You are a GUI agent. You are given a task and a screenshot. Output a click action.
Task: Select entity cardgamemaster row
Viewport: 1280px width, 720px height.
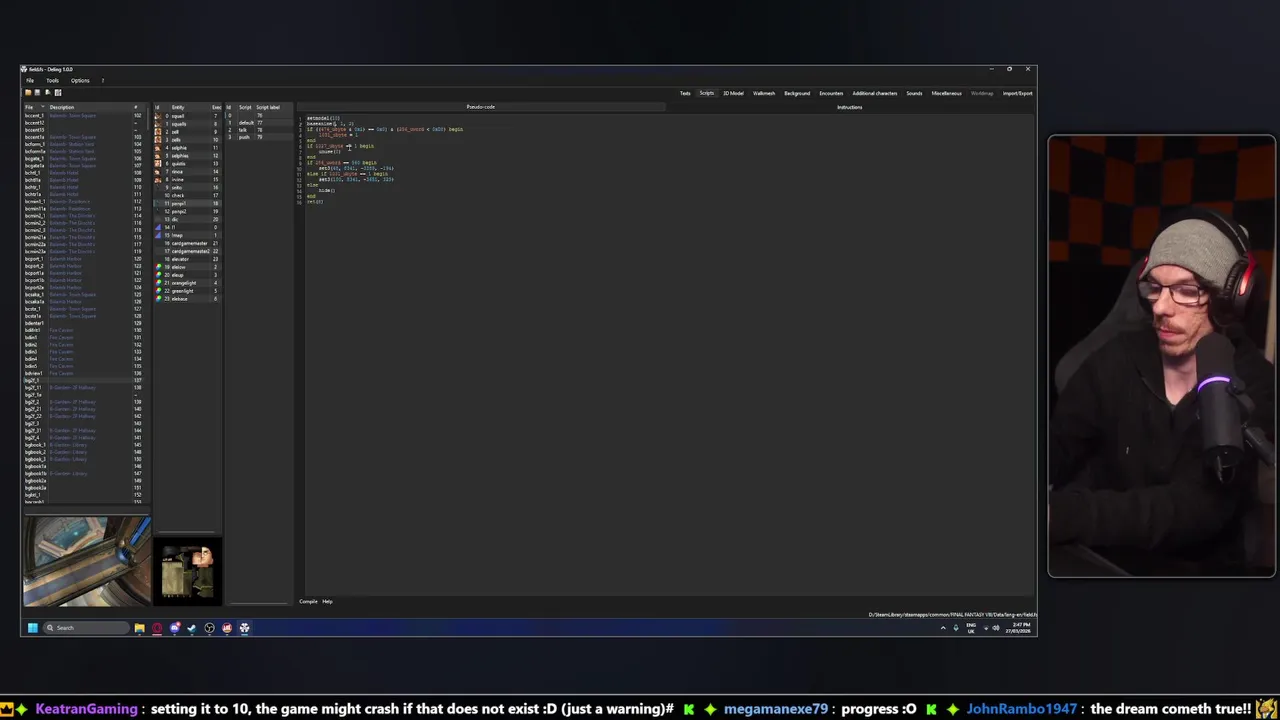[x=187, y=243]
